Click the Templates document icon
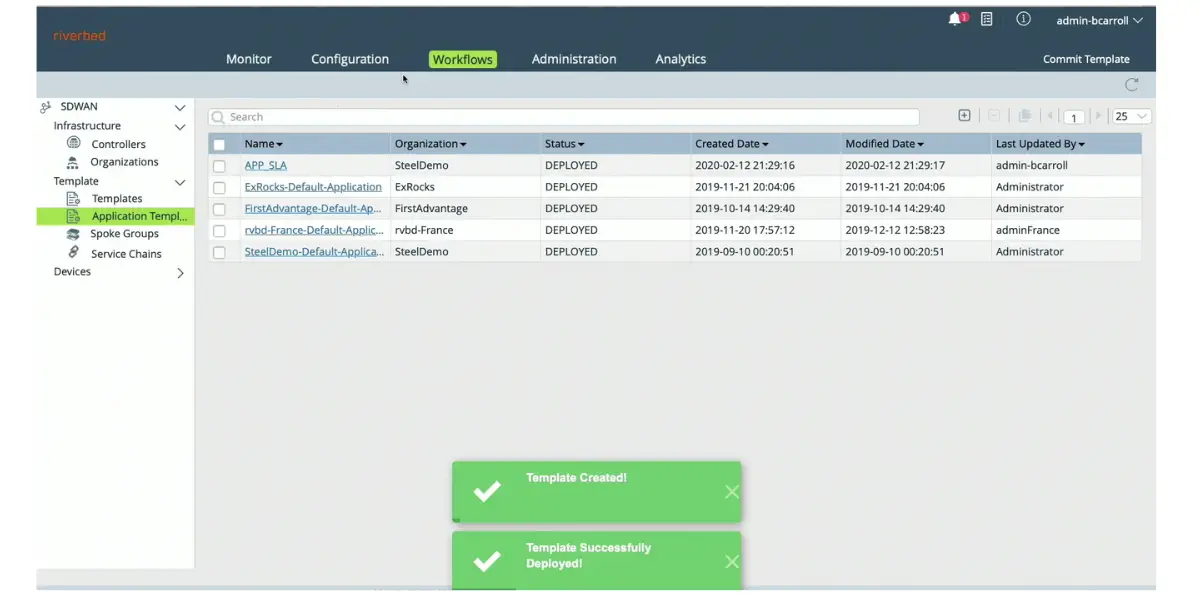Screen dimensions: 1200x600 (x=73, y=198)
